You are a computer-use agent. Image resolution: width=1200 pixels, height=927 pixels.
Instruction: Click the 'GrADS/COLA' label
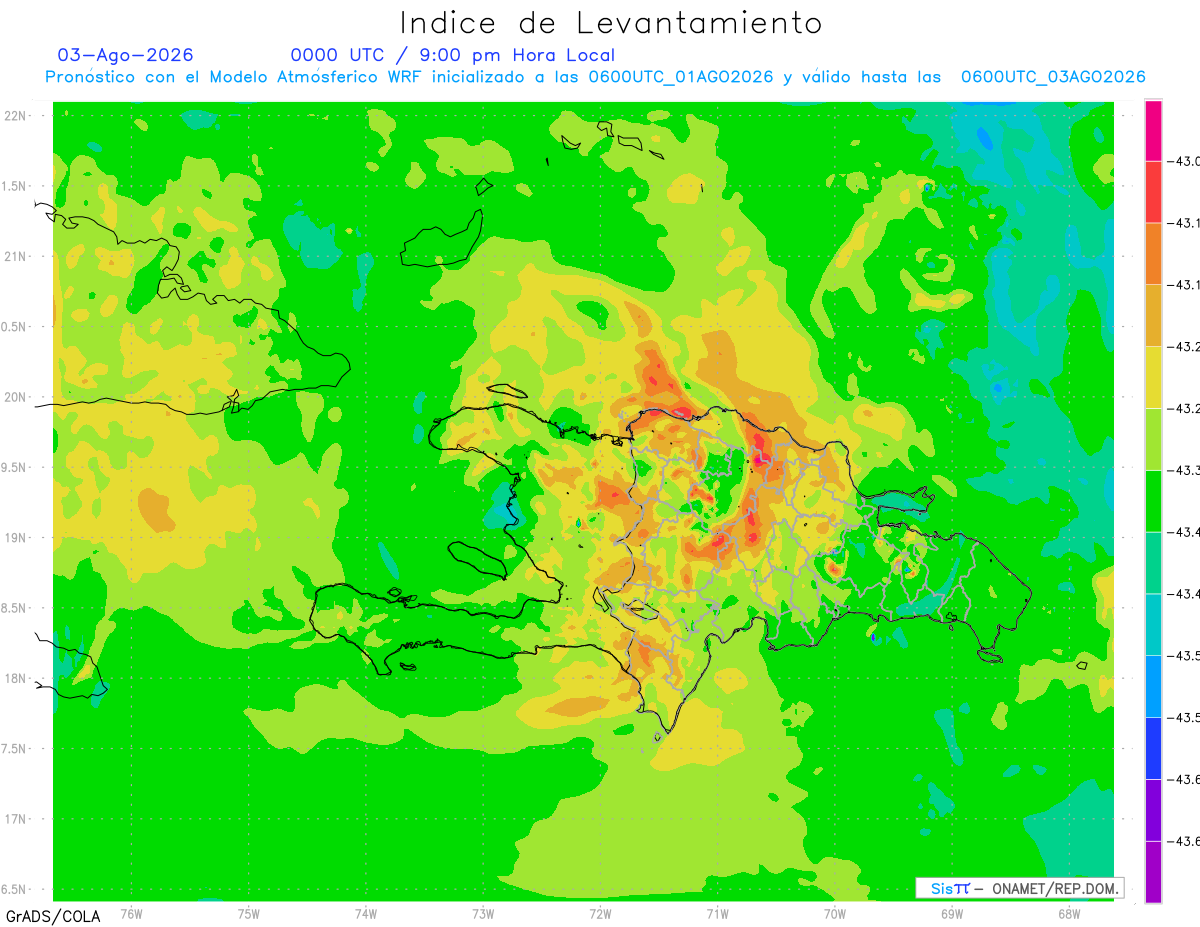pyautogui.click(x=52, y=916)
